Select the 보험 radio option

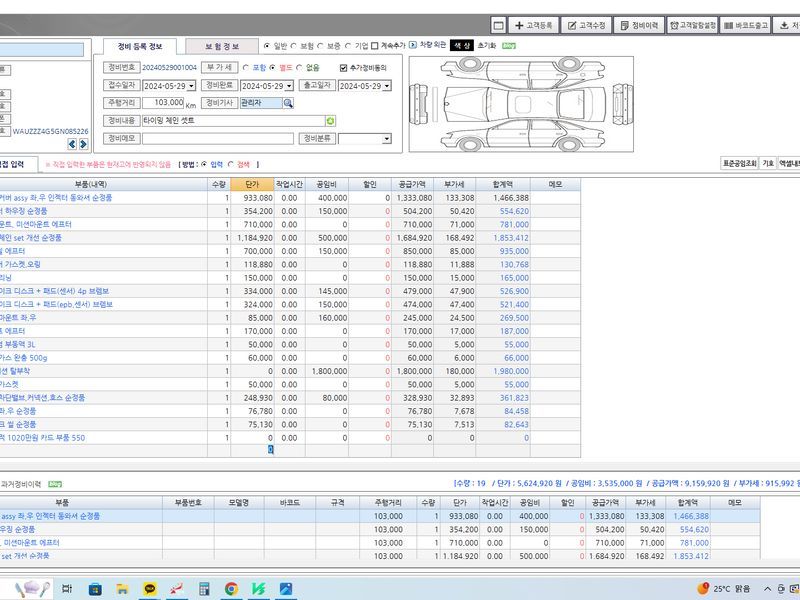294,46
